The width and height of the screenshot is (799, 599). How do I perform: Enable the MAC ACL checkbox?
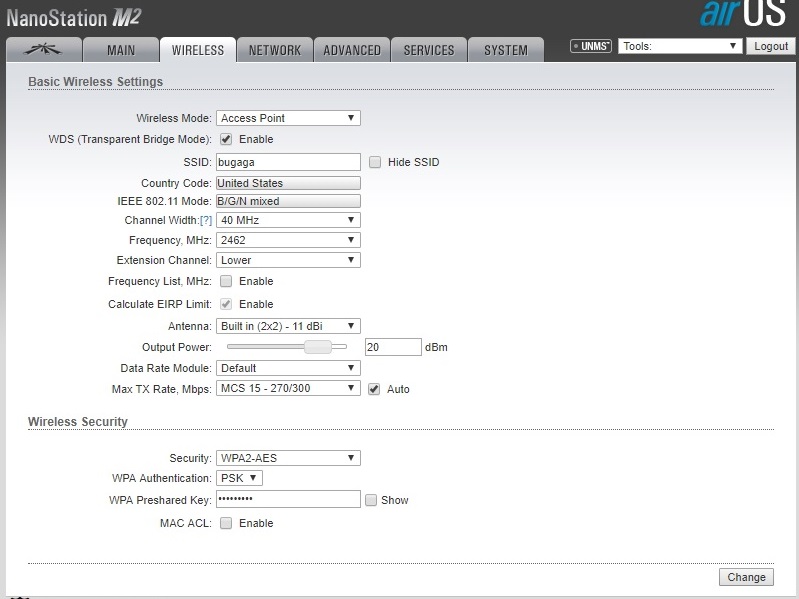click(x=226, y=523)
